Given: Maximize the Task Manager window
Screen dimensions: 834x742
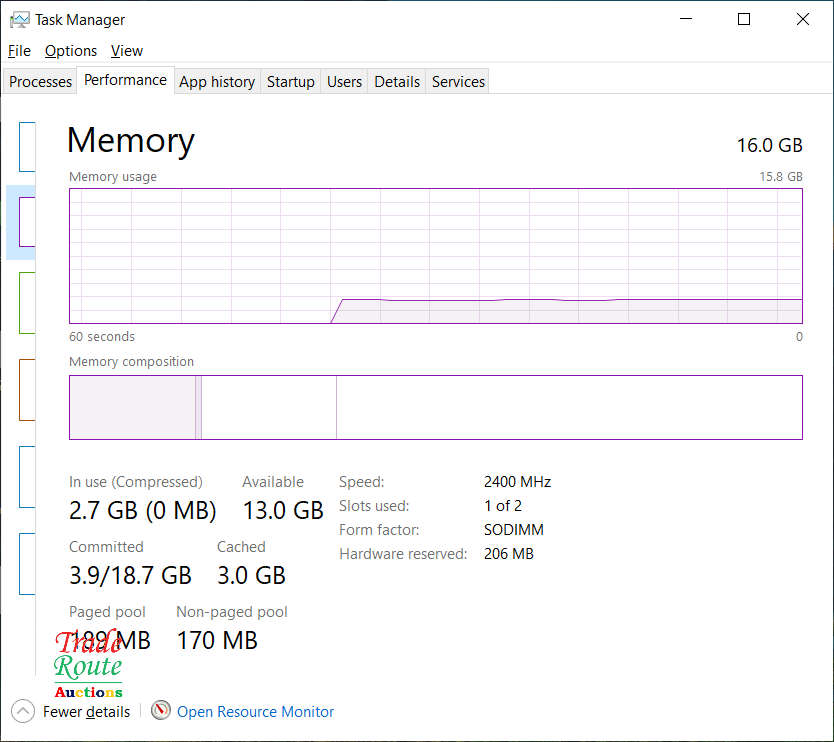Looking at the screenshot, I should 744,19.
